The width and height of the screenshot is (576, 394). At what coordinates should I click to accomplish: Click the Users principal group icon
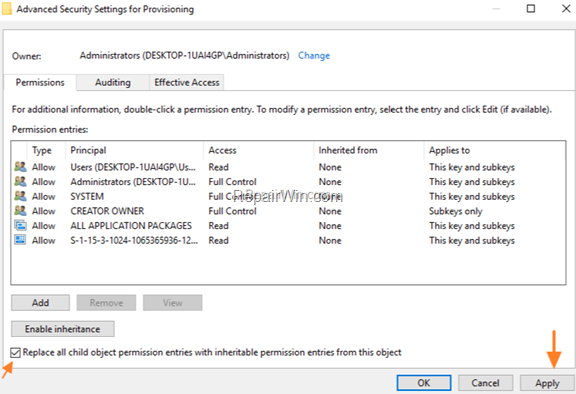(20, 167)
